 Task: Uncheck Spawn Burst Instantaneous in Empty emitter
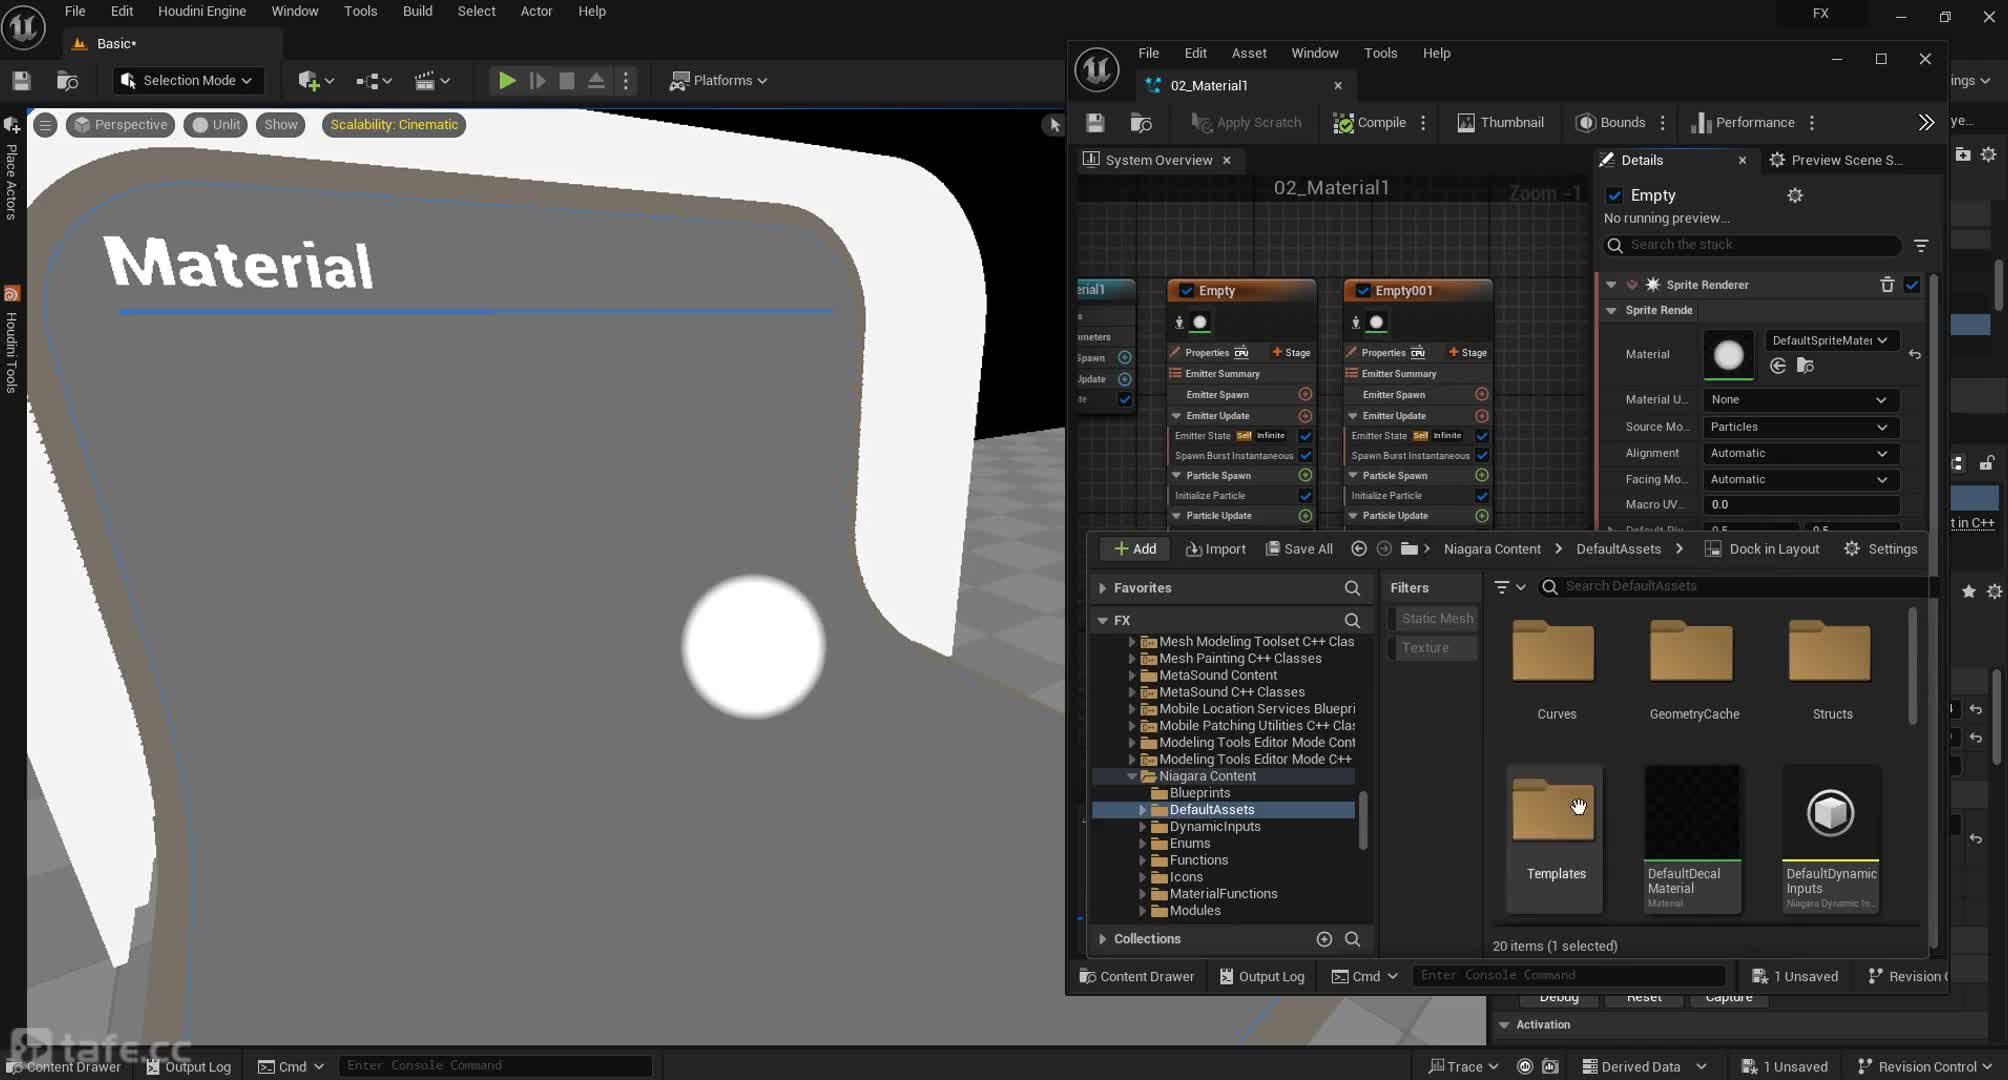(x=1305, y=456)
